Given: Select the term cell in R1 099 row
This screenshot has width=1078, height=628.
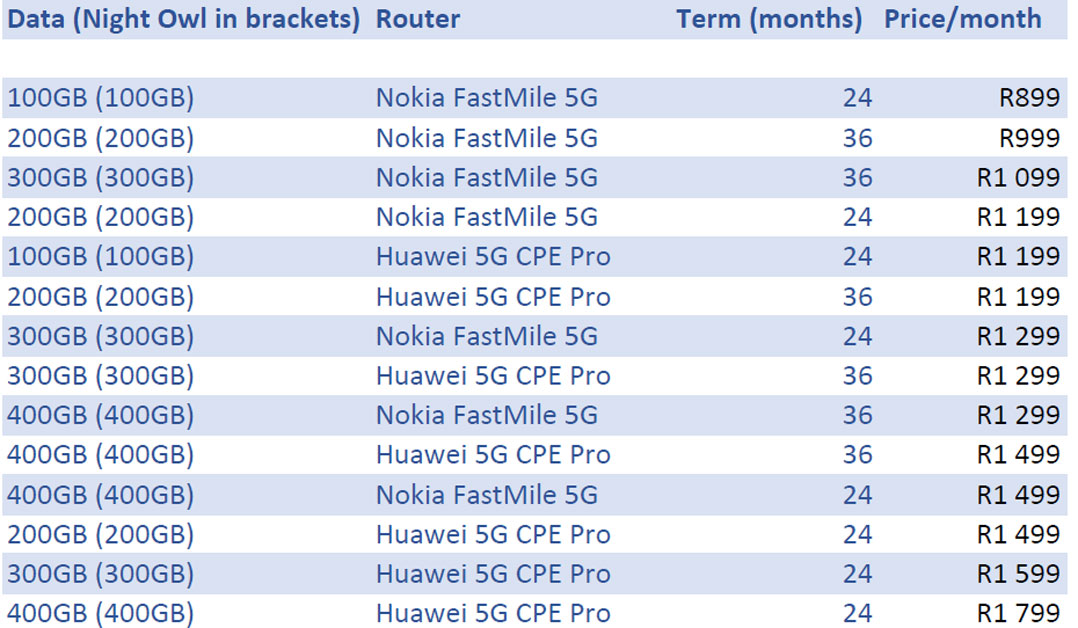Looking at the screenshot, I should [x=857, y=178].
